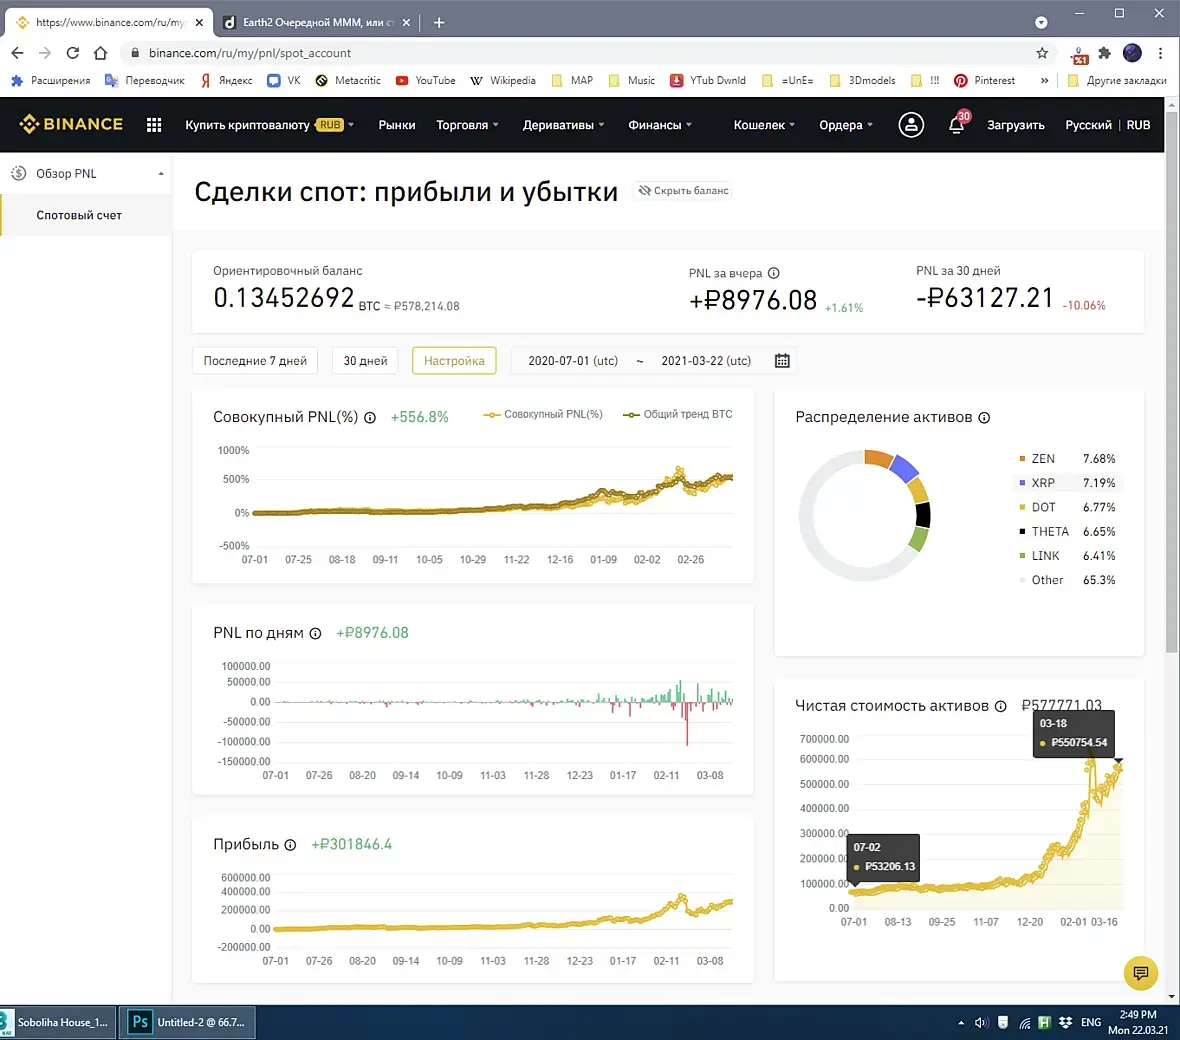Viewport: 1180px width, 1040px height.
Task: Go back in browser history
Action: (17, 53)
